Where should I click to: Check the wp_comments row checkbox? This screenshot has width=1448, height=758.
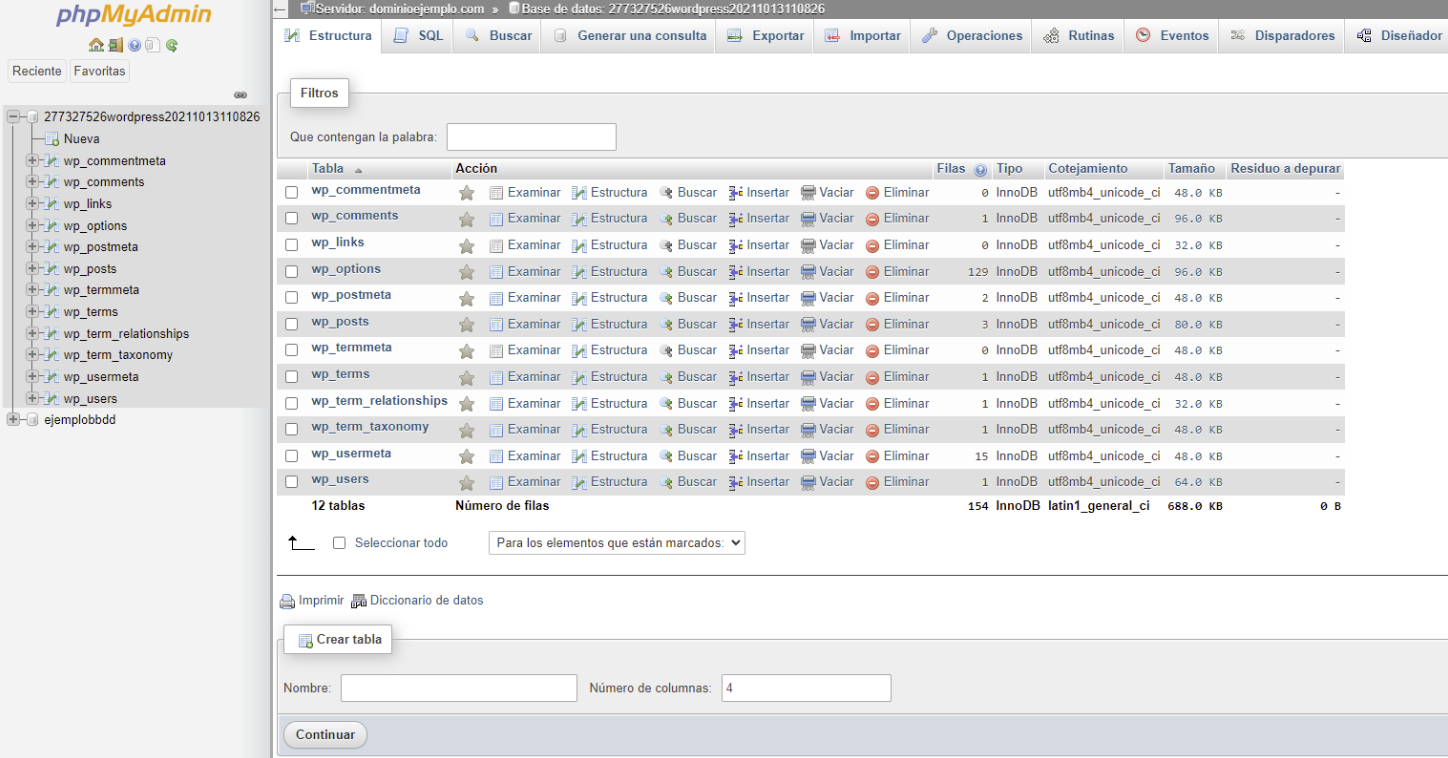[292, 218]
